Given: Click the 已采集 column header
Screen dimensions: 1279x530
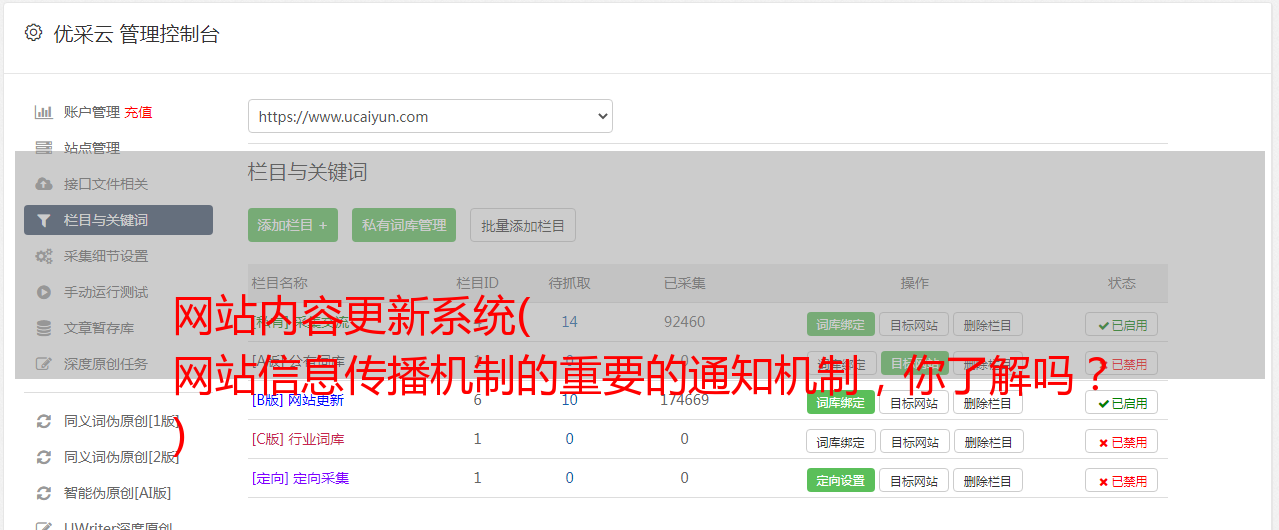Looking at the screenshot, I should point(684,283).
